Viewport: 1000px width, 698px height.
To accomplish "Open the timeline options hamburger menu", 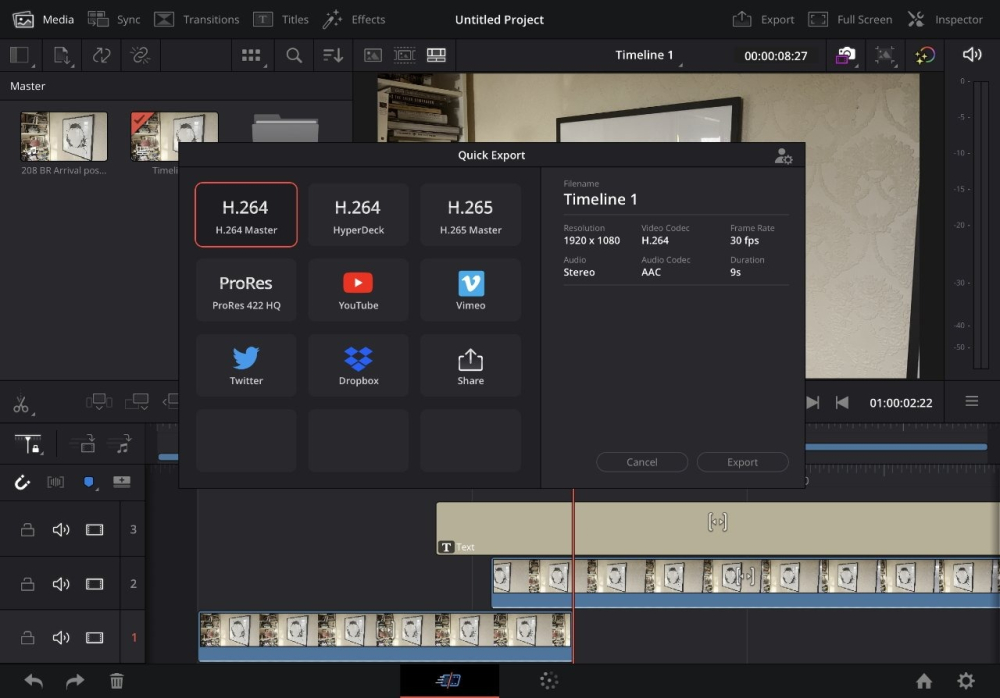I will click(x=971, y=402).
